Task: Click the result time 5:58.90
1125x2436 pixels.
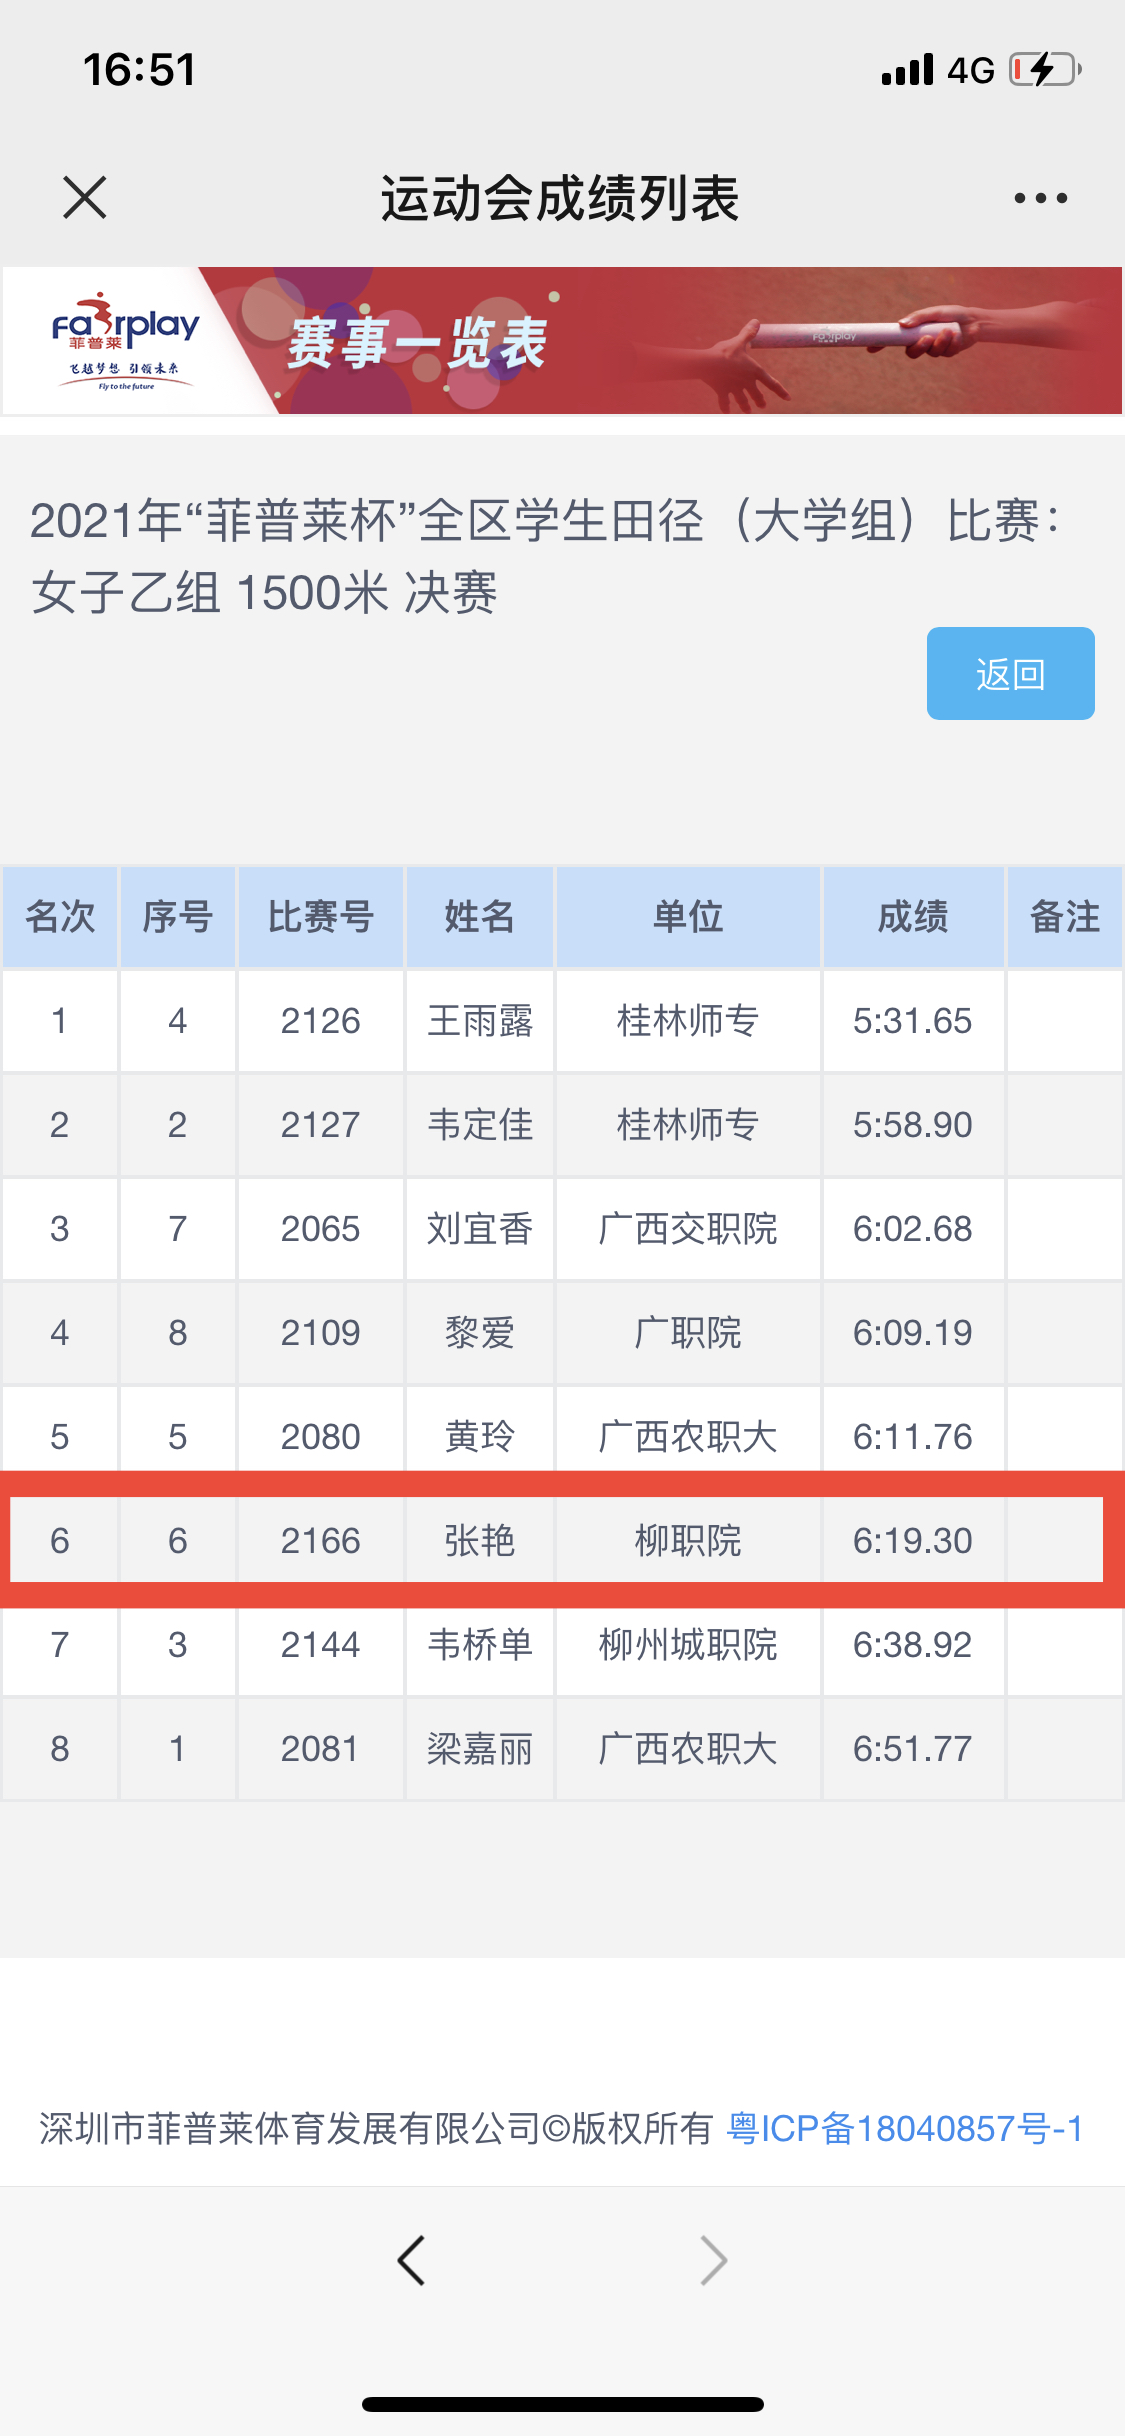Action: [x=913, y=1125]
